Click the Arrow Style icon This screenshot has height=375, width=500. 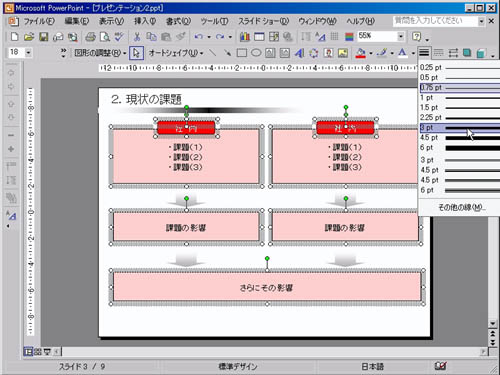click(x=453, y=53)
